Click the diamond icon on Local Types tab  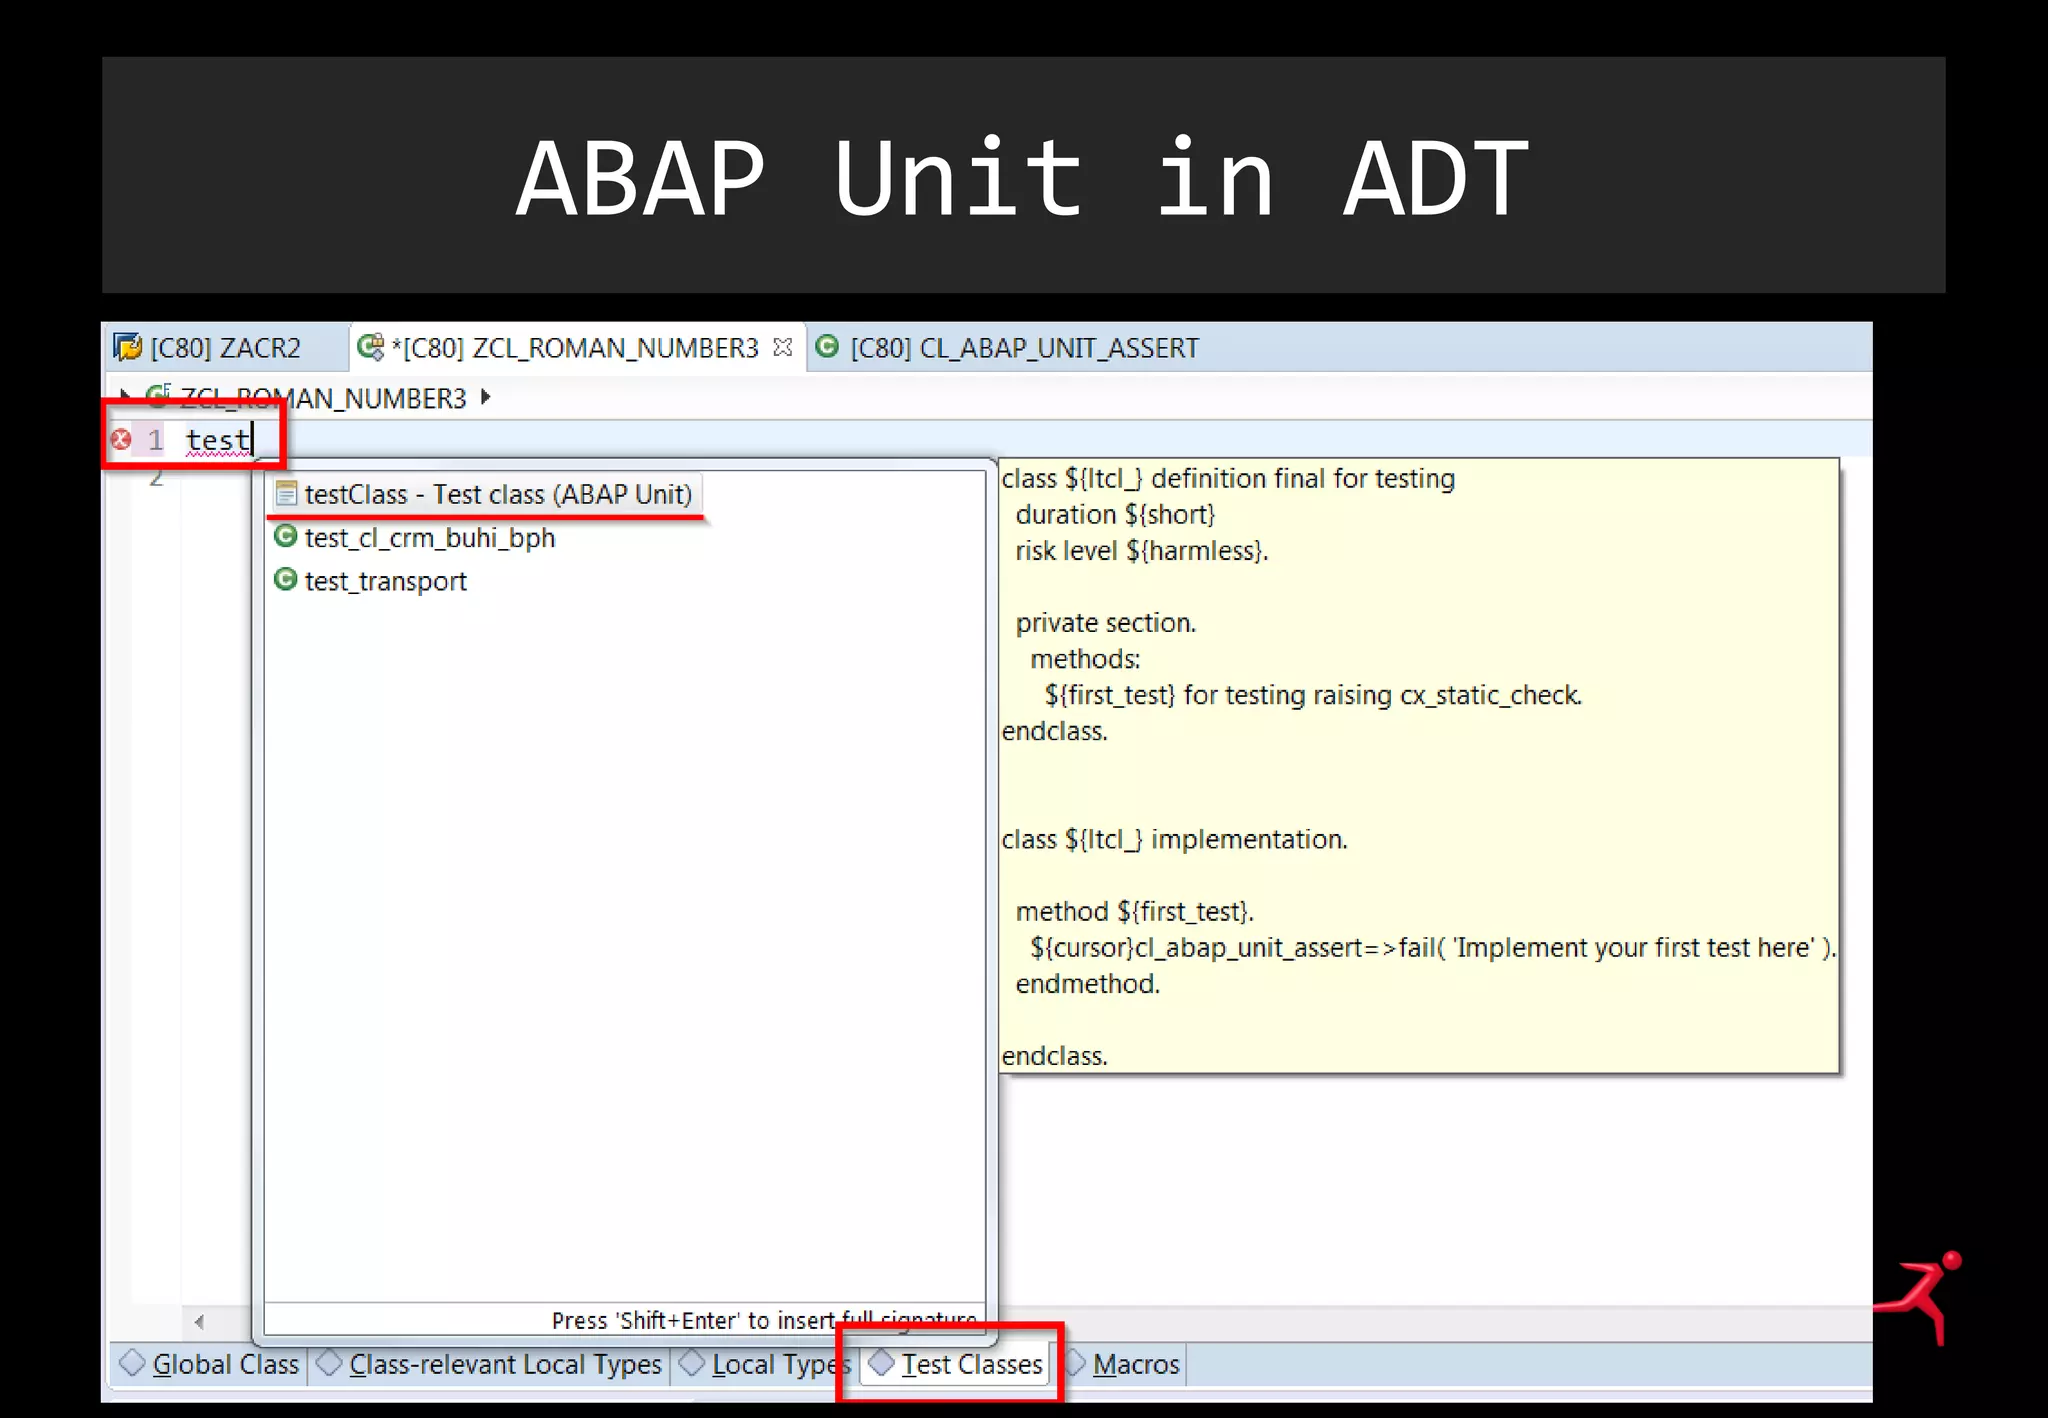691,1363
